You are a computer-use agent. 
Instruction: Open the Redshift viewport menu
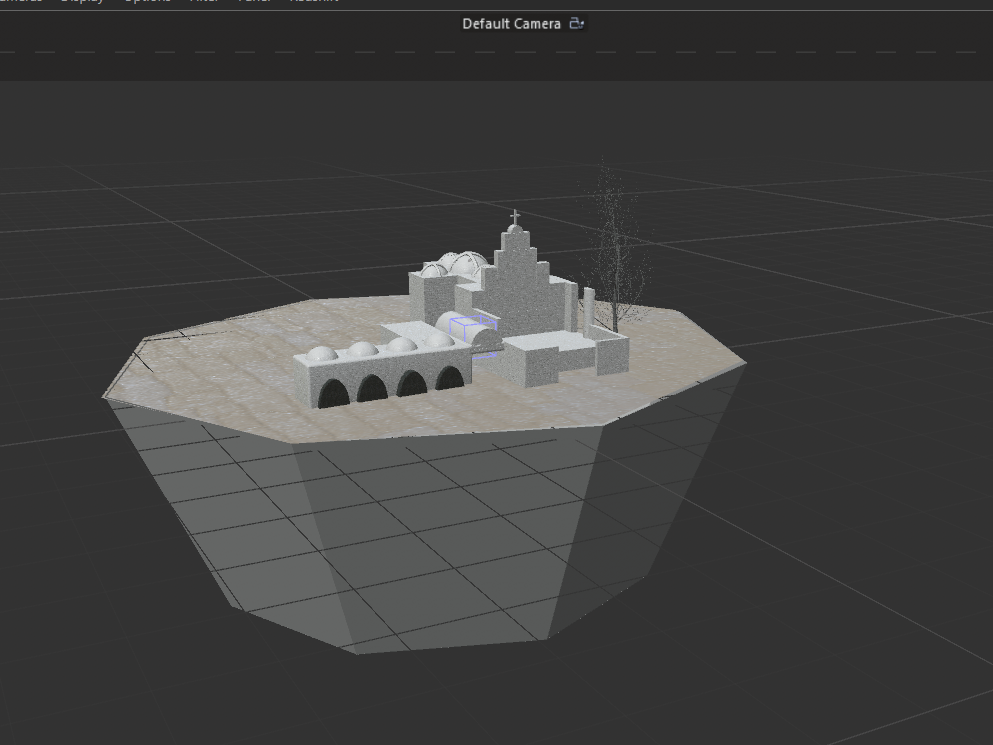pyautogui.click(x=314, y=1)
